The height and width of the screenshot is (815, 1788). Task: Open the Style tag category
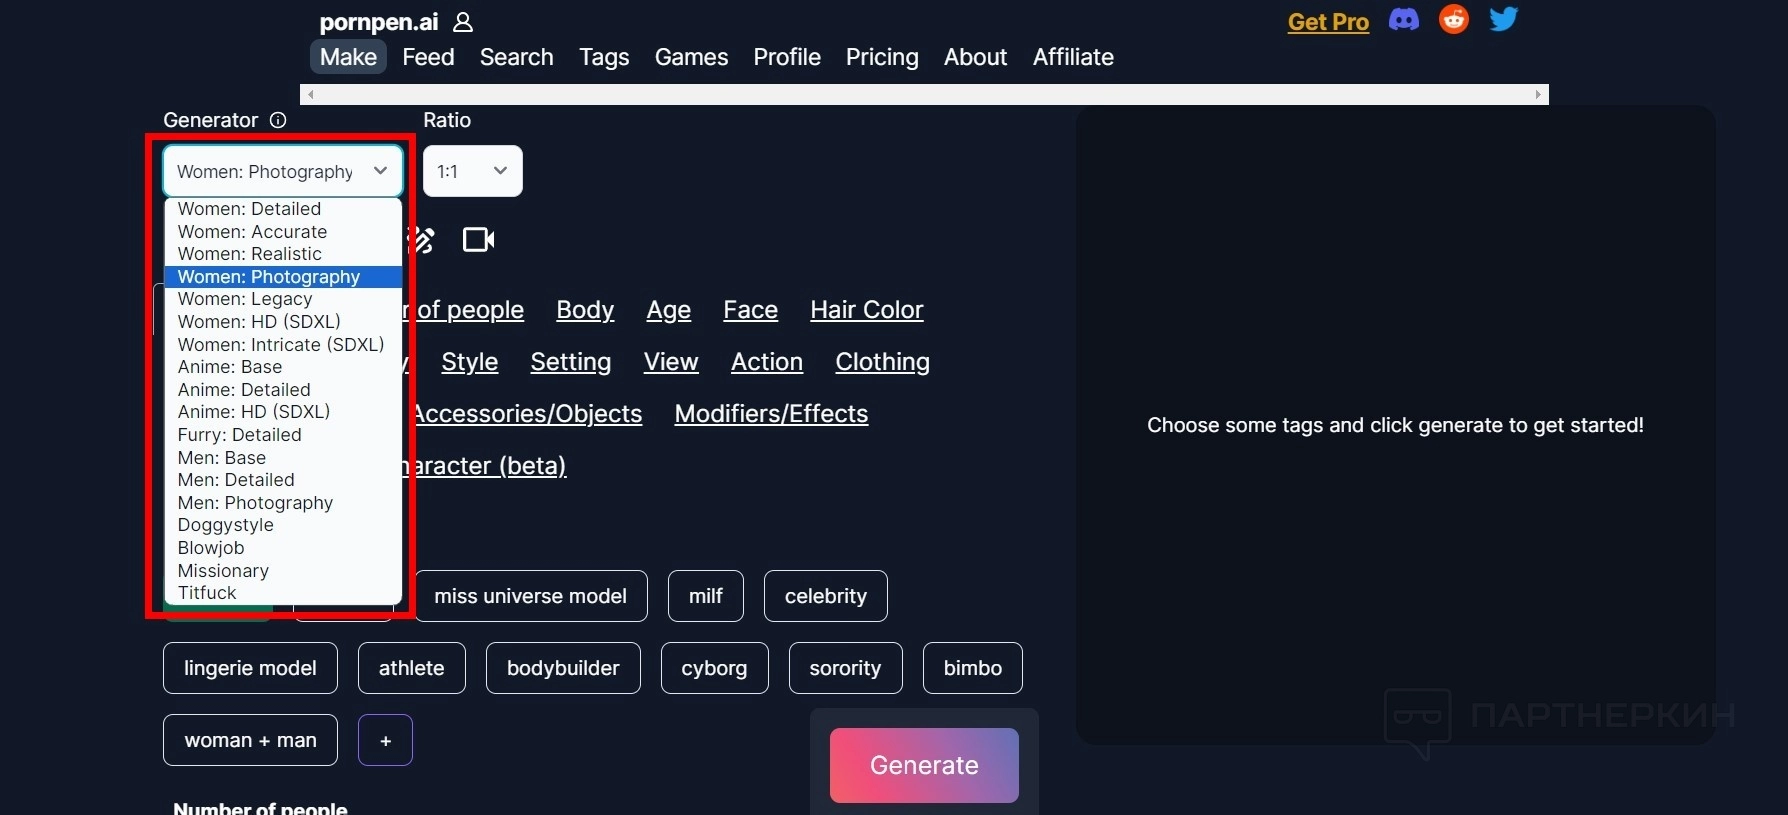pyautogui.click(x=470, y=362)
